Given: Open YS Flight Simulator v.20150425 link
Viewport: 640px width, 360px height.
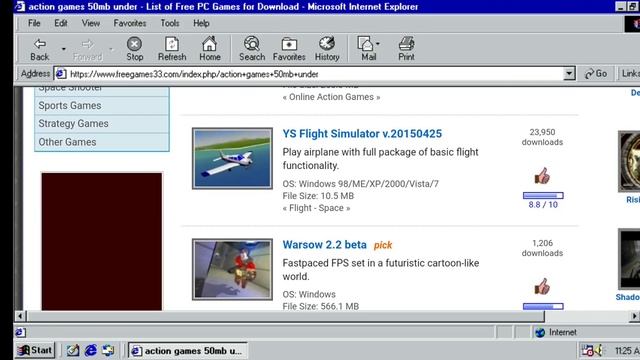Looking at the screenshot, I should (x=362, y=134).
